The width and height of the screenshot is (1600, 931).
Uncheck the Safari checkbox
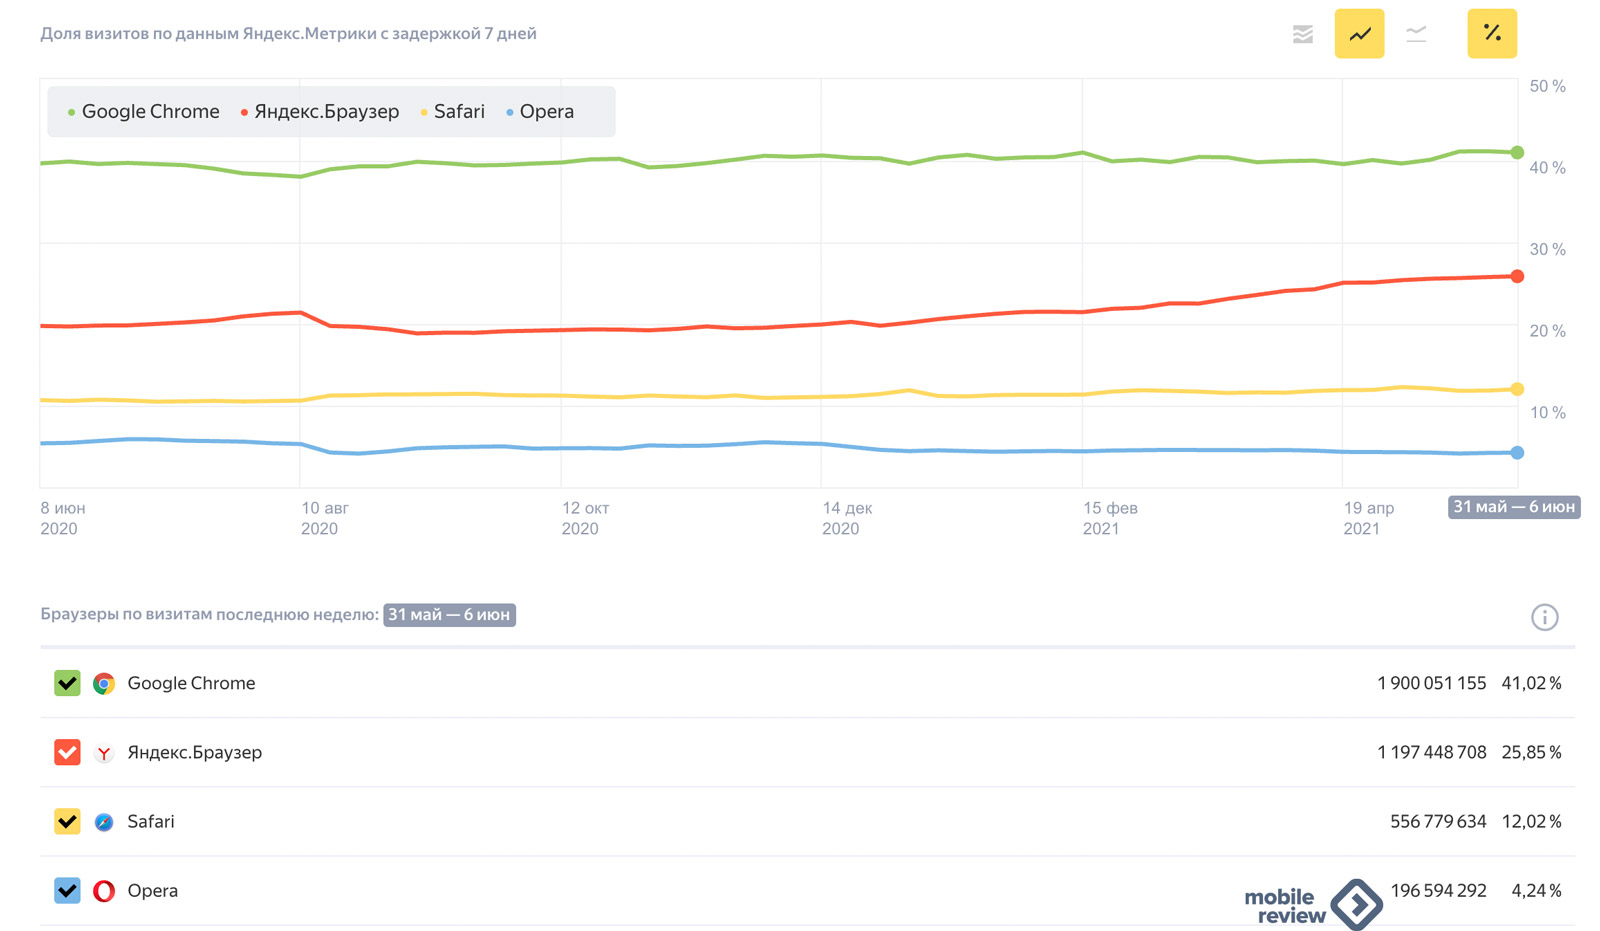67,821
